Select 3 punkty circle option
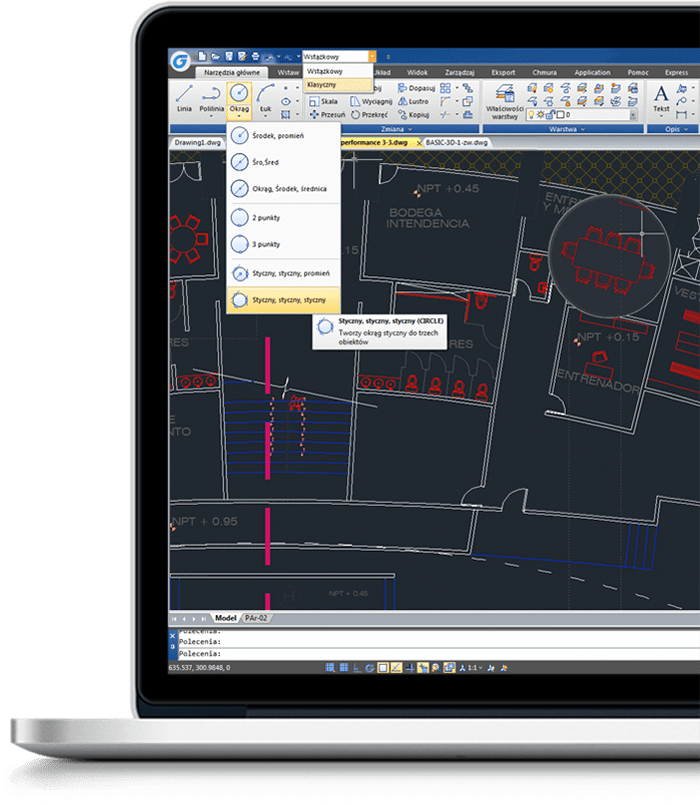Screen dimensions: 700x806 click(283, 244)
